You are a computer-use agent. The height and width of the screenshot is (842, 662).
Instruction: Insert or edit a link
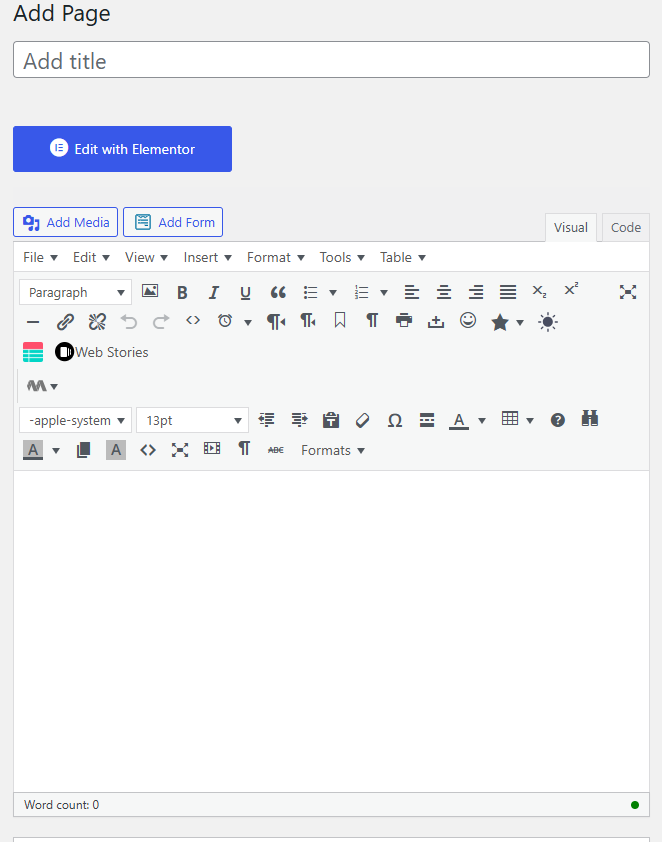(66, 322)
